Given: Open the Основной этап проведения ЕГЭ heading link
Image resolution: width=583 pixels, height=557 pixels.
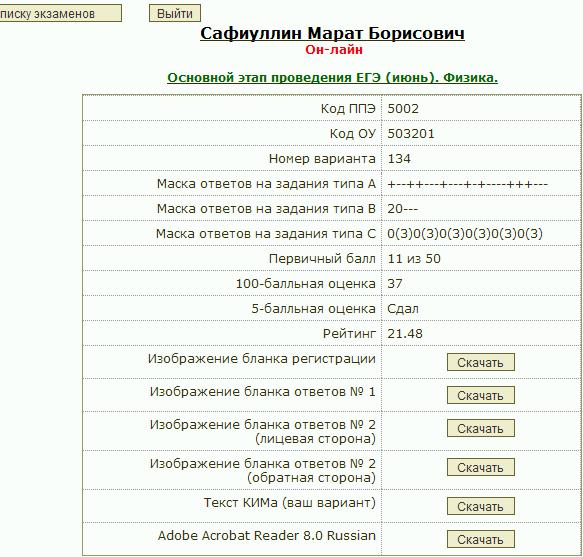Looking at the screenshot, I should pos(332,78).
